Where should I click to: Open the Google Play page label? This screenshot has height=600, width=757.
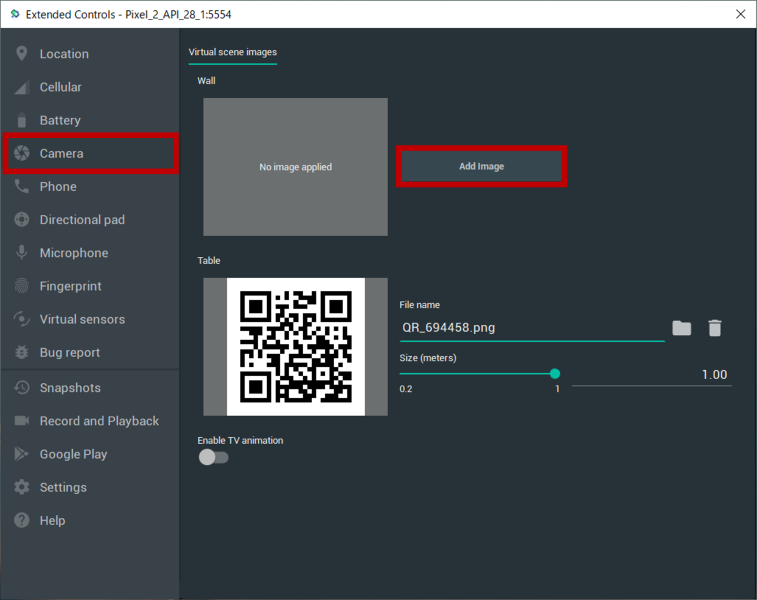click(73, 455)
